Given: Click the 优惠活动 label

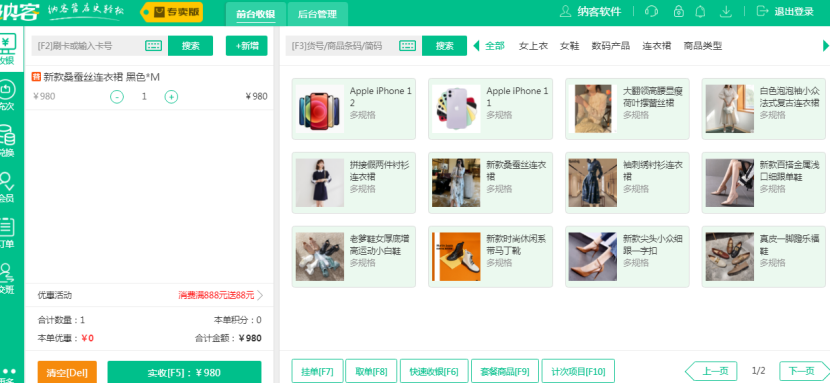Looking at the screenshot, I should pos(55,295).
